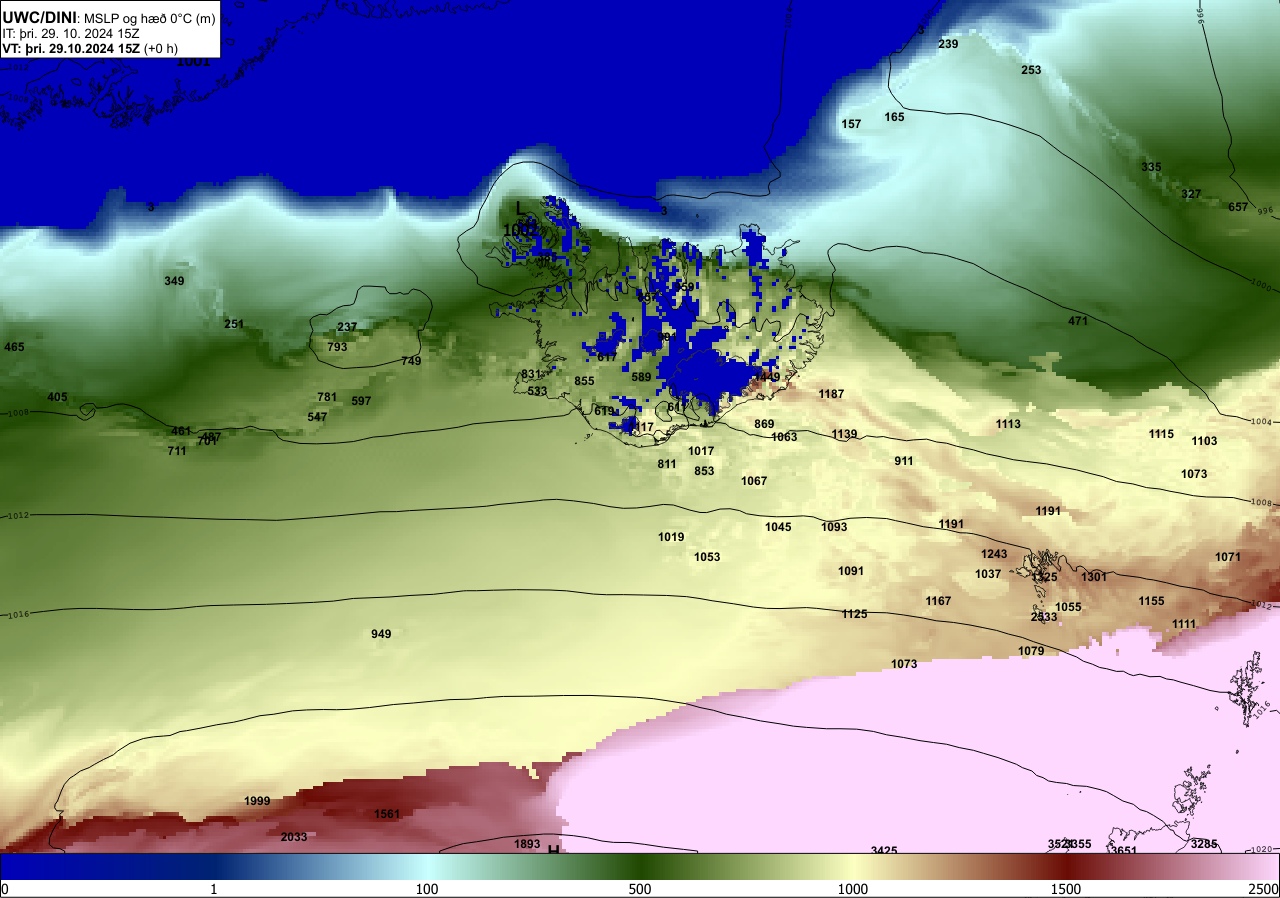Click the freezing level value 1893
This screenshot has width=1280, height=898.
[527, 844]
